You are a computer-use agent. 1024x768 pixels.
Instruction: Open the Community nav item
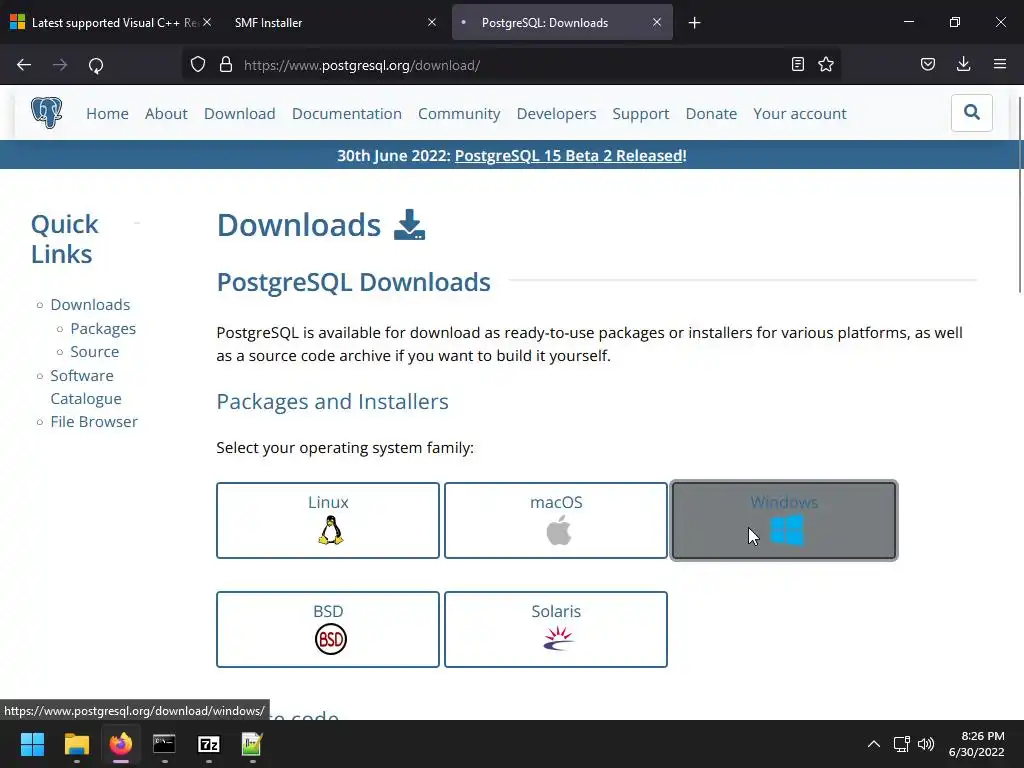[459, 114]
